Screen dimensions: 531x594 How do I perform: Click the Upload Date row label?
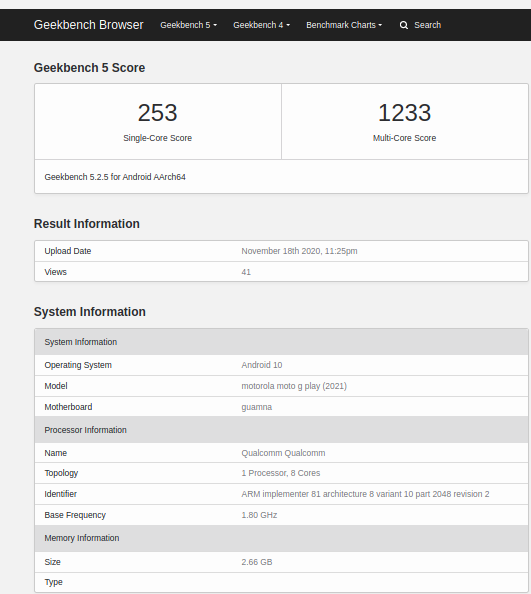[x=68, y=251]
